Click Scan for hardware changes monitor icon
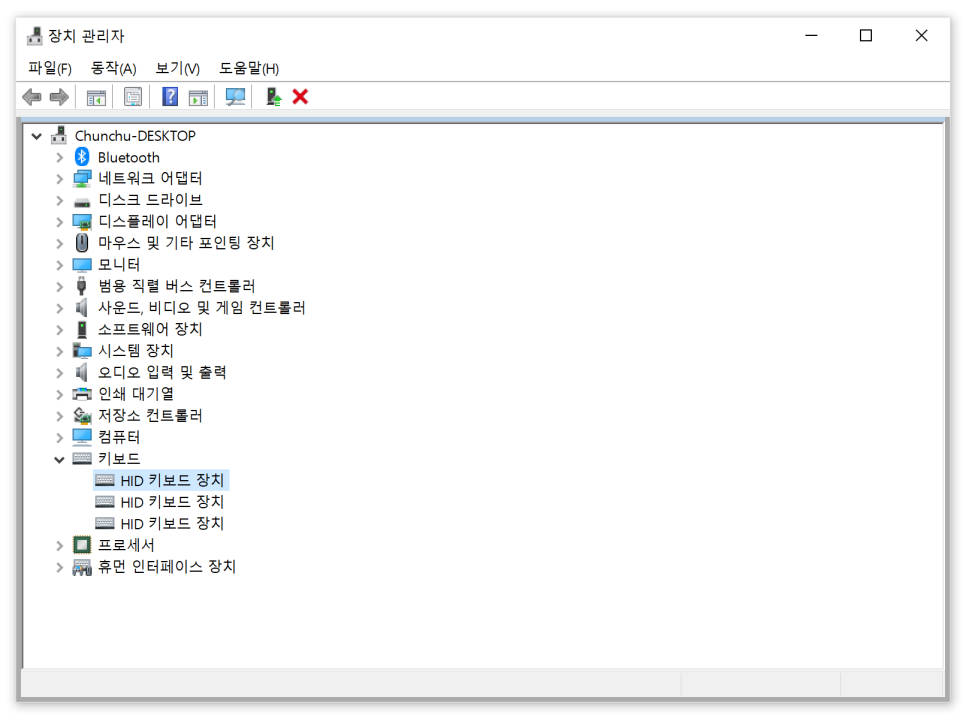The height and width of the screenshot is (724, 966). [x=235, y=97]
